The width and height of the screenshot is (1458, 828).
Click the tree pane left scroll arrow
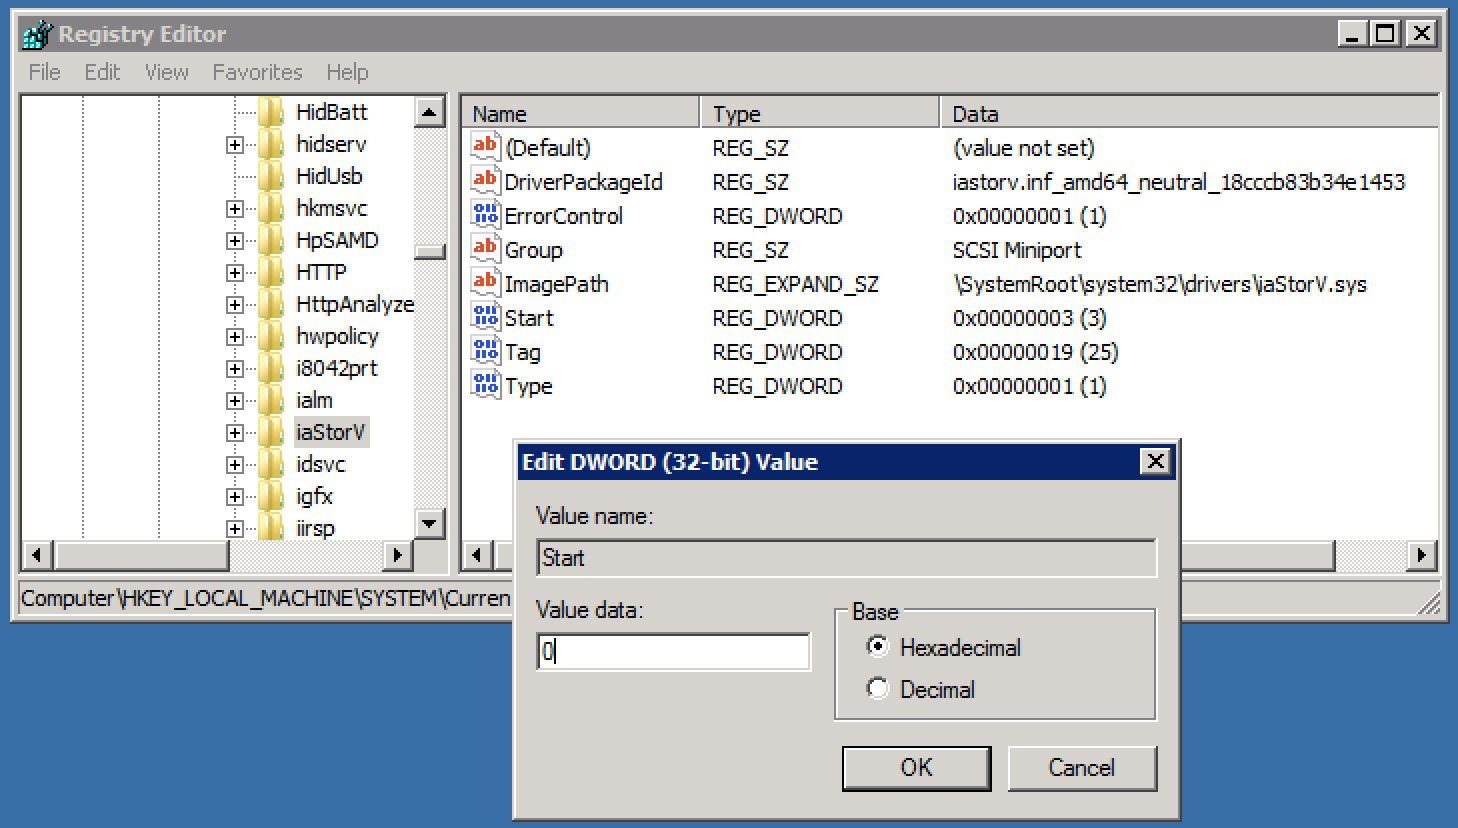[37, 555]
